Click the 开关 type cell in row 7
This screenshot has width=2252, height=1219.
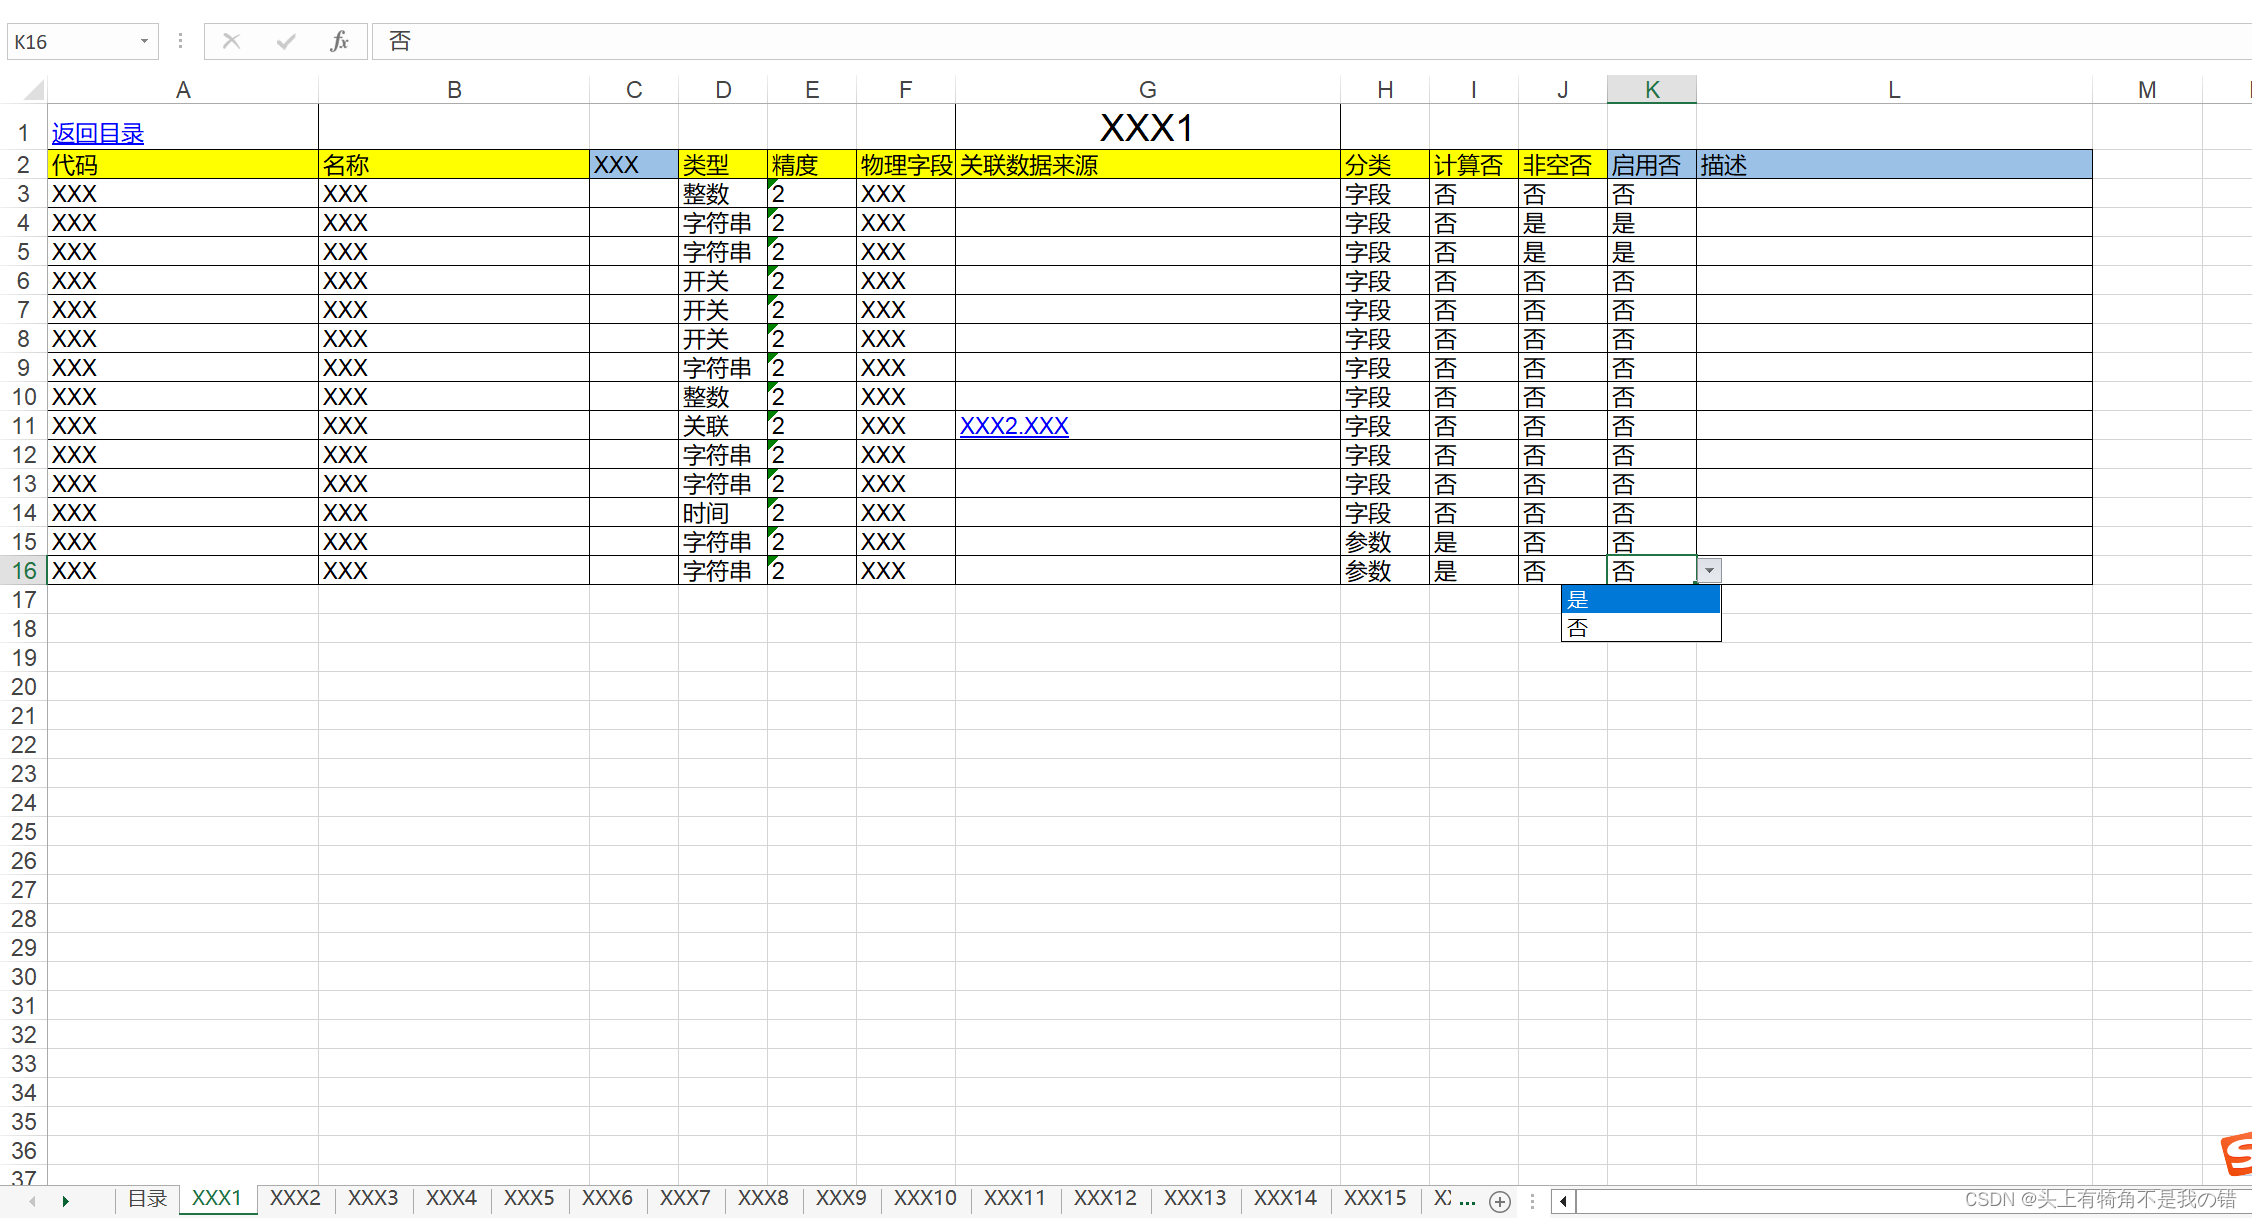click(x=723, y=309)
